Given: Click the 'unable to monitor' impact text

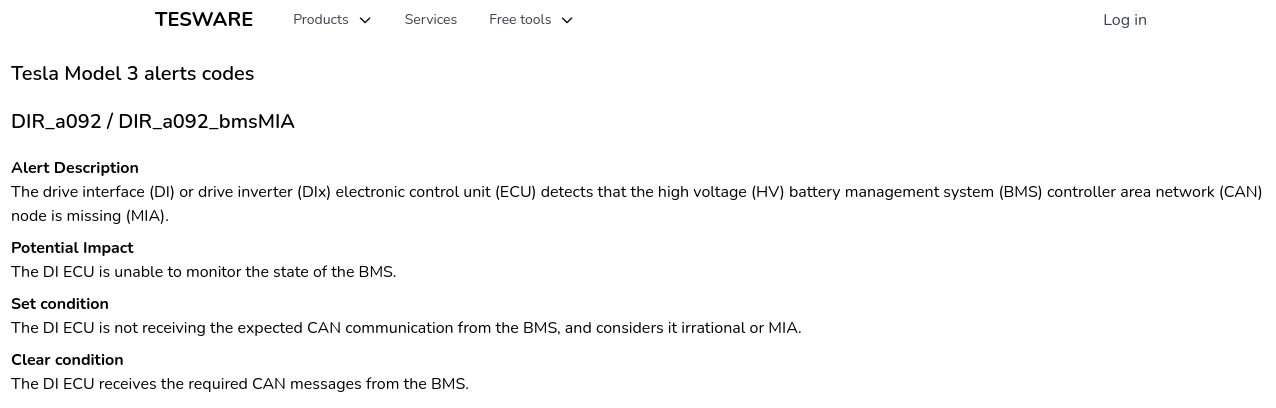Looking at the screenshot, I should point(203,272).
